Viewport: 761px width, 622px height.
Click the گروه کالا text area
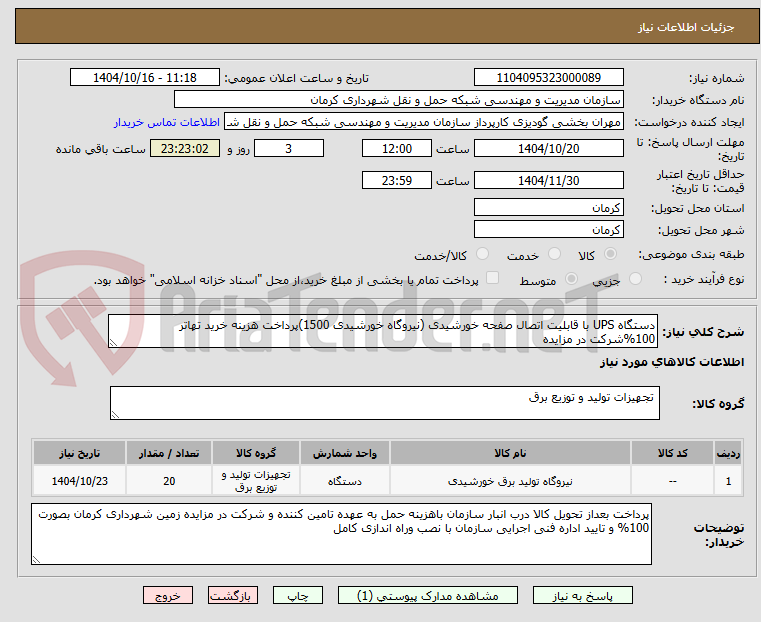coord(384,403)
